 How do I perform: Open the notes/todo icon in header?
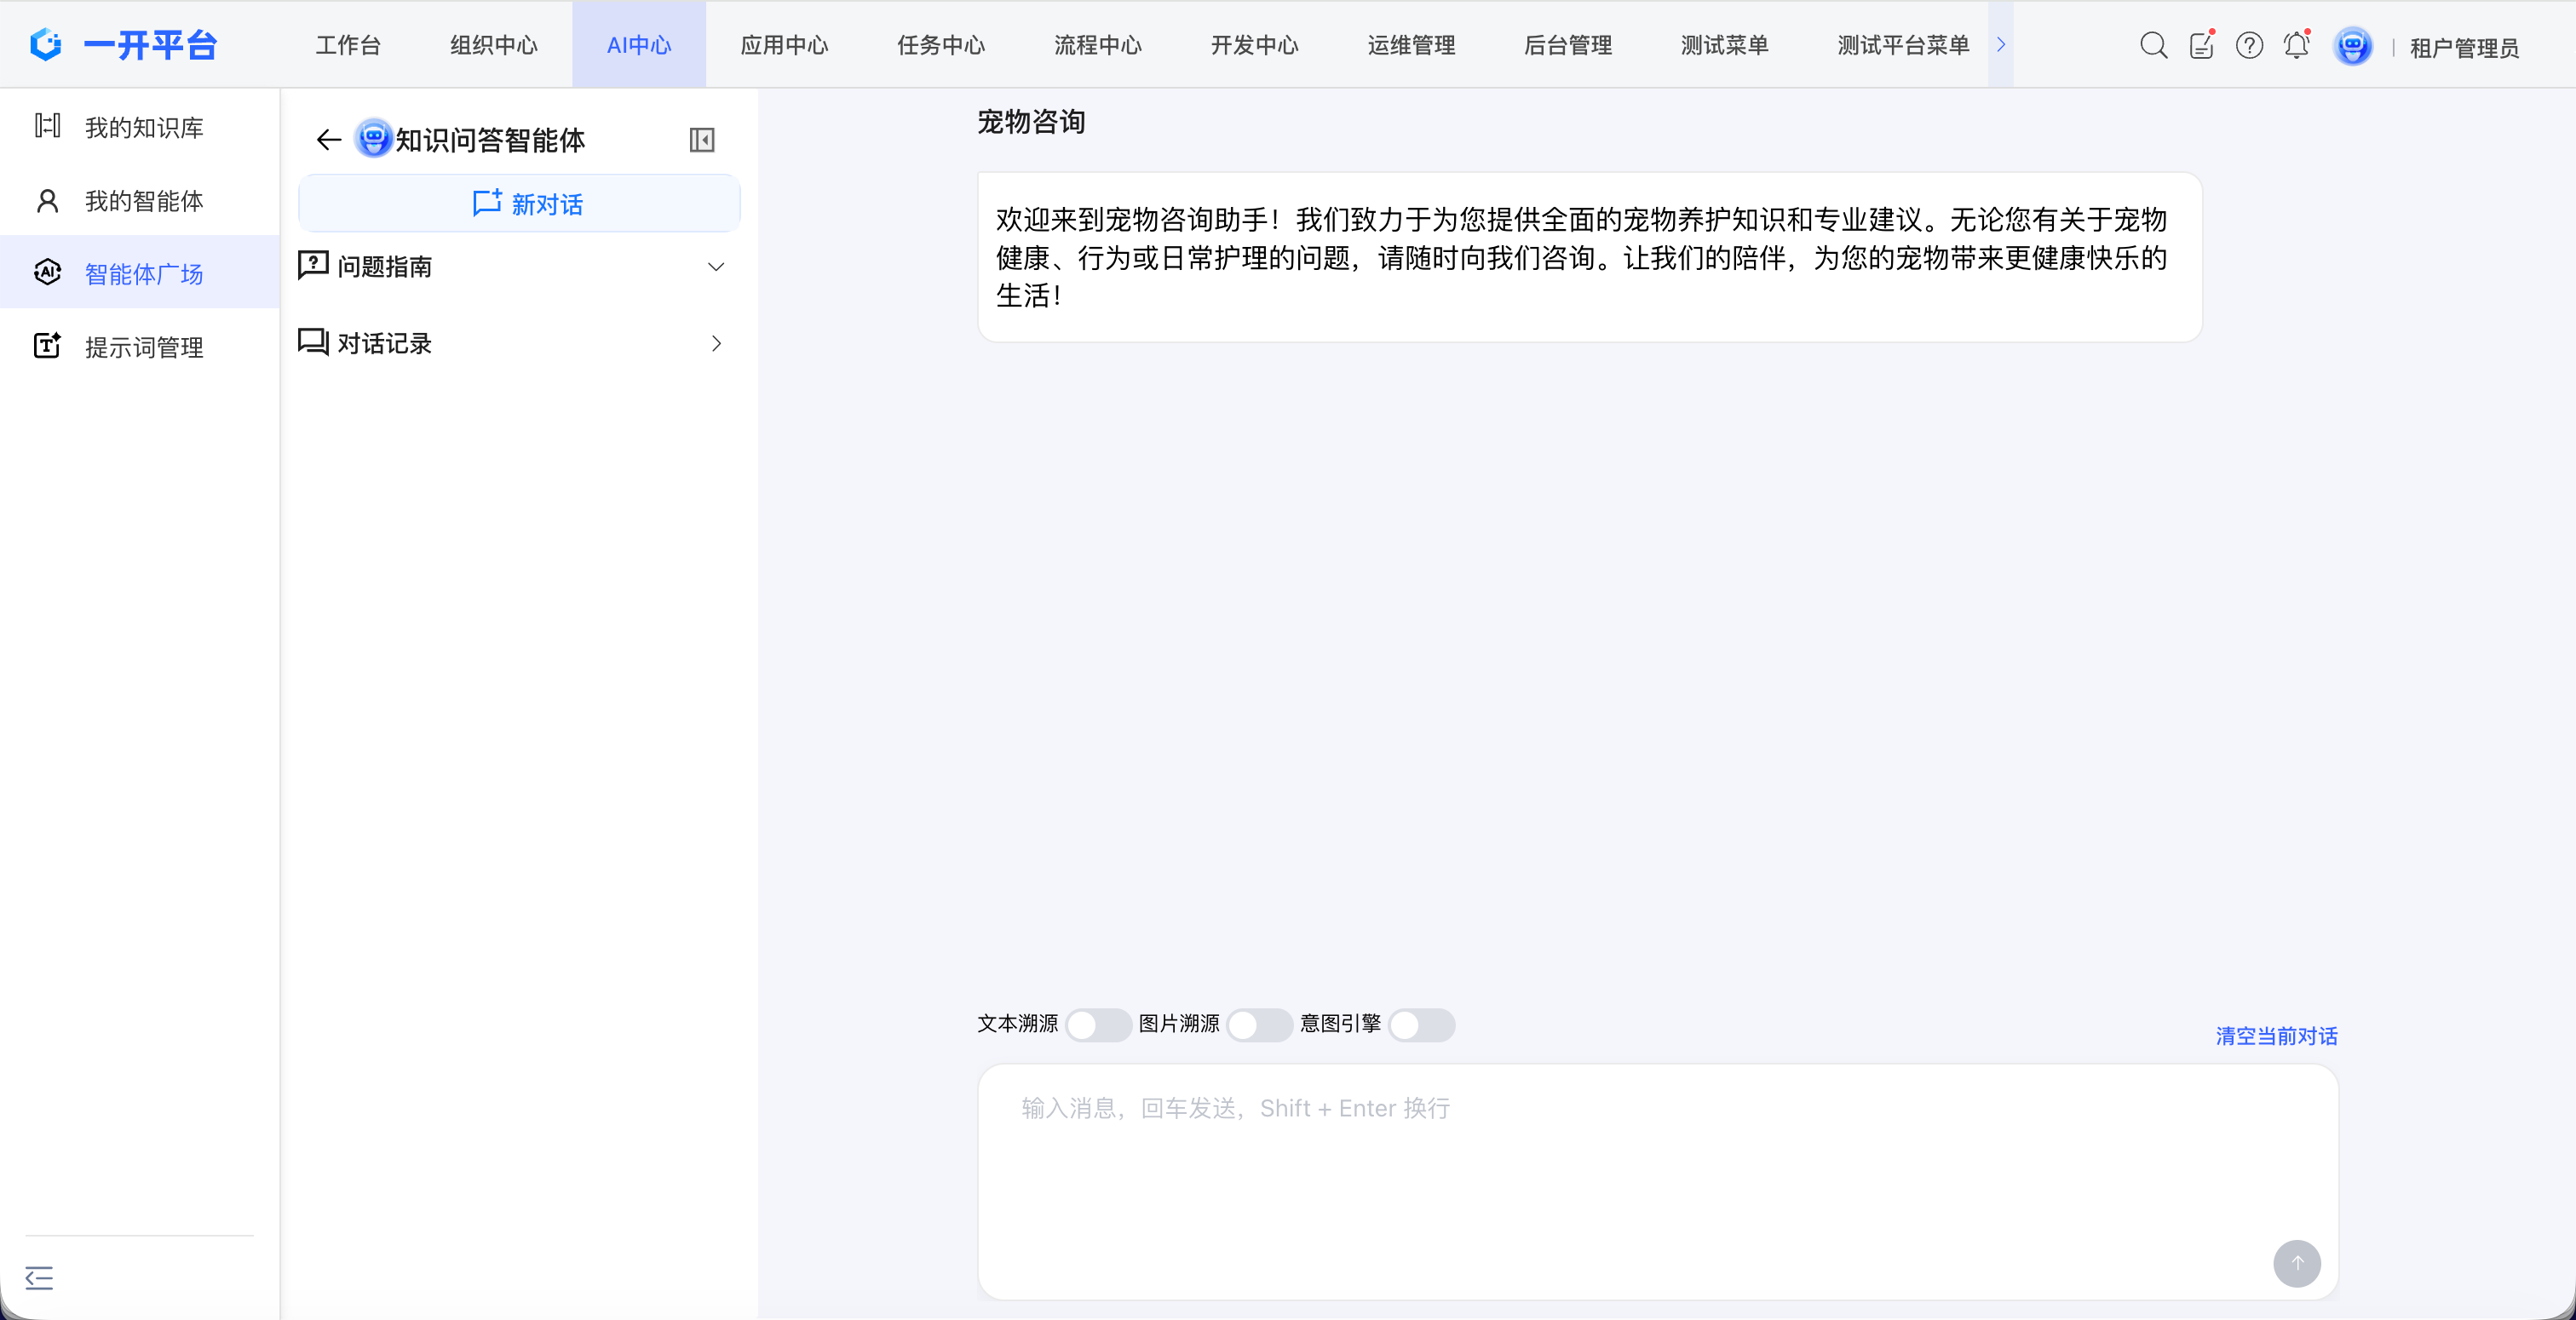2201,45
